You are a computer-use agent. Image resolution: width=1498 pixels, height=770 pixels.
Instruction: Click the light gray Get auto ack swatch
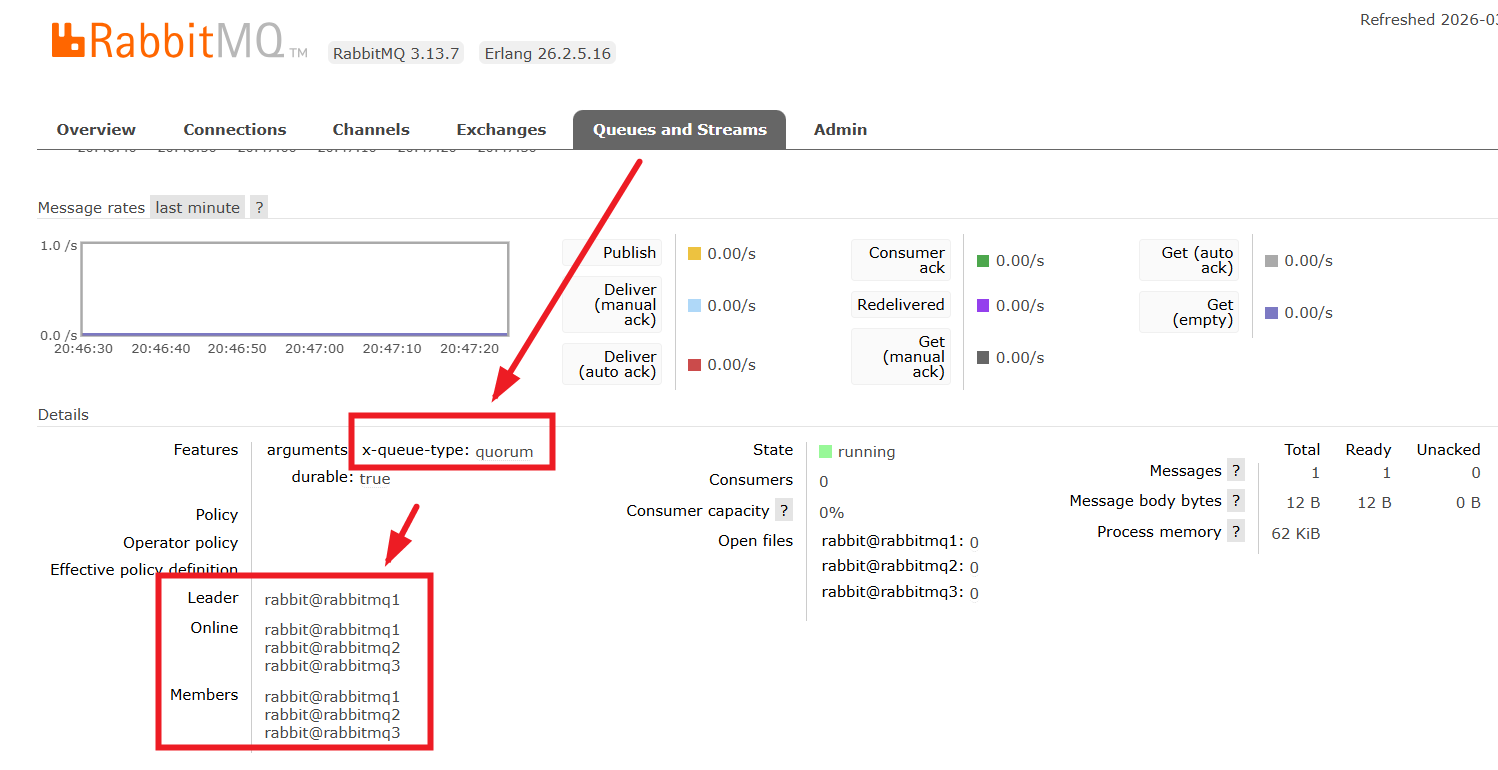click(x=1271, y=261)
